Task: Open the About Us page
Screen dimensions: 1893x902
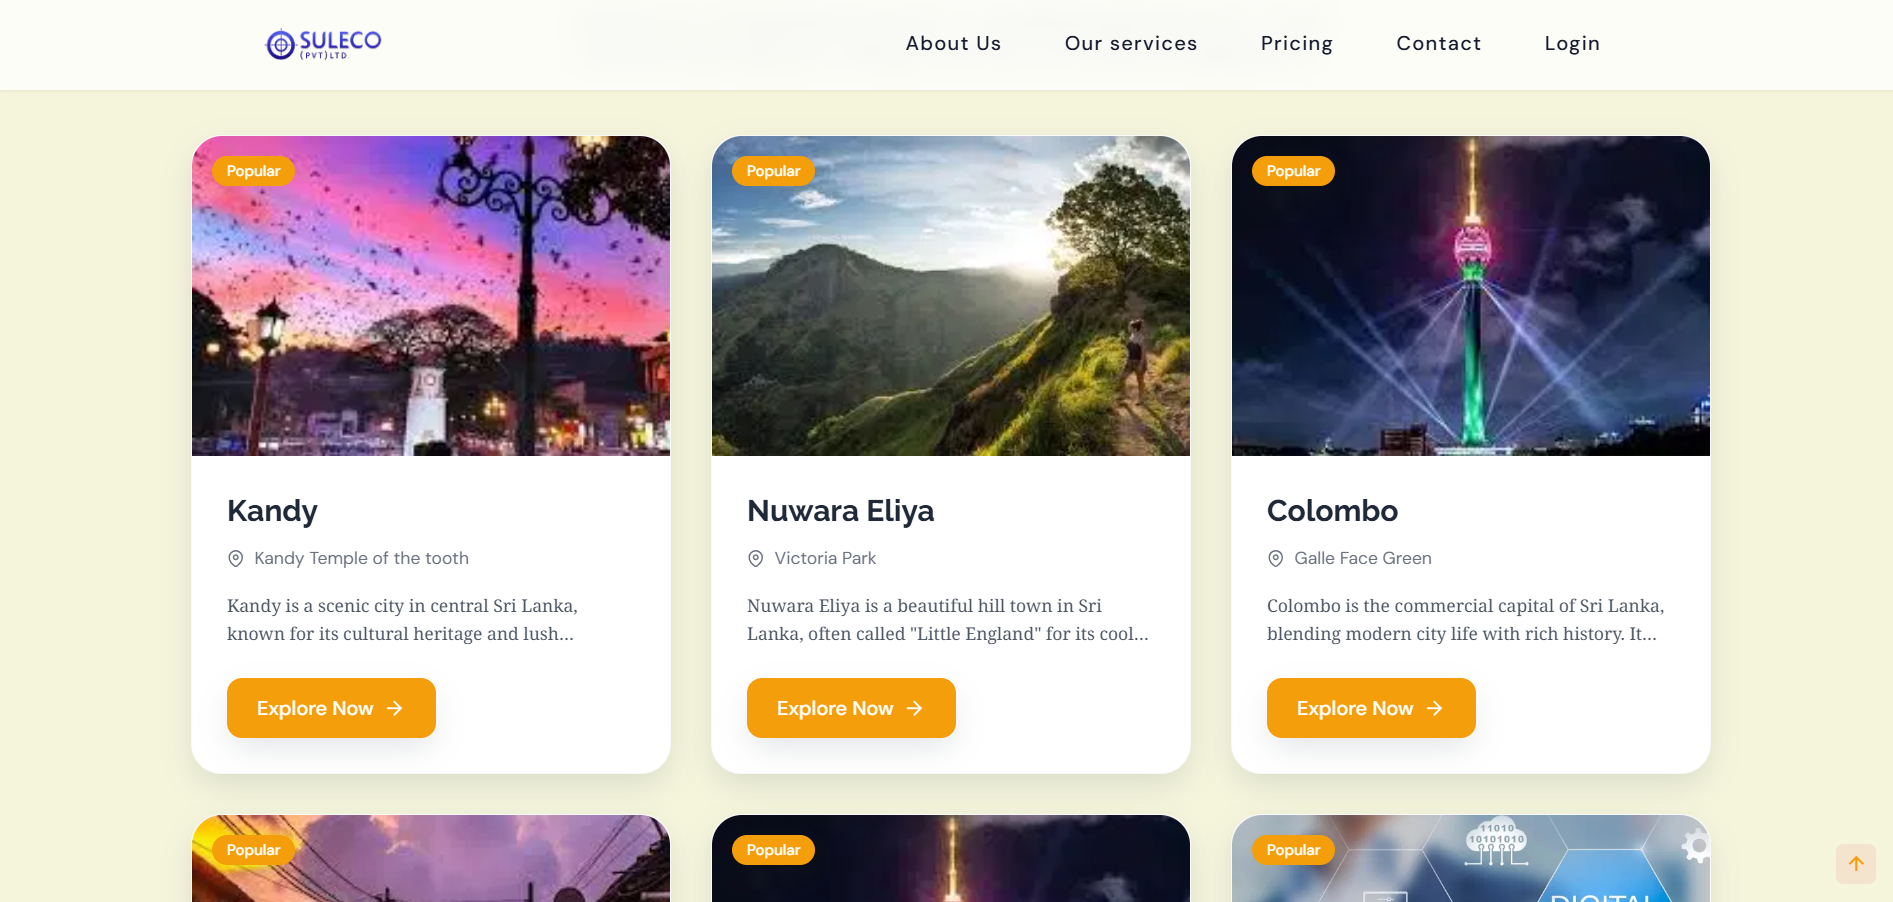Action: [x=953, y=43]
